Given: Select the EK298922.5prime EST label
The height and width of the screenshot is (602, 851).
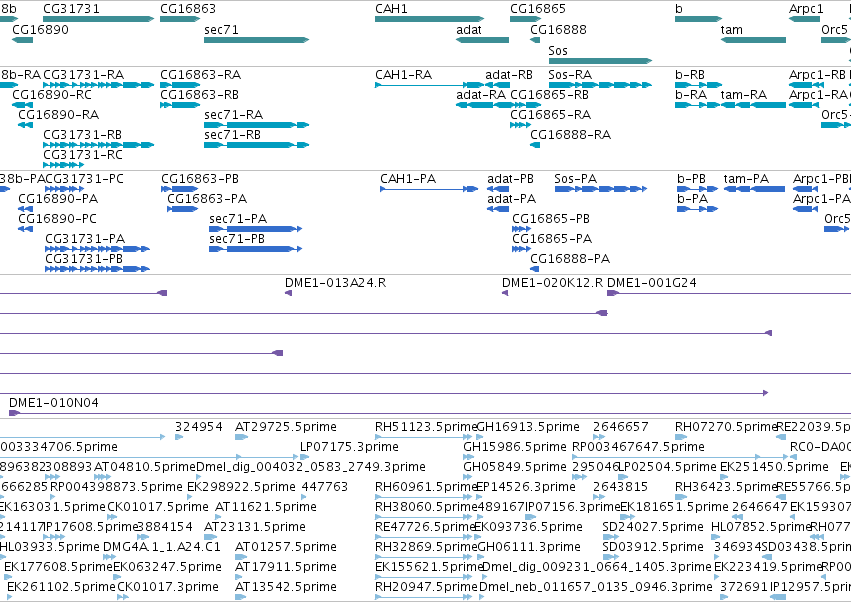Looking at the screenshot, I should 241,486.
